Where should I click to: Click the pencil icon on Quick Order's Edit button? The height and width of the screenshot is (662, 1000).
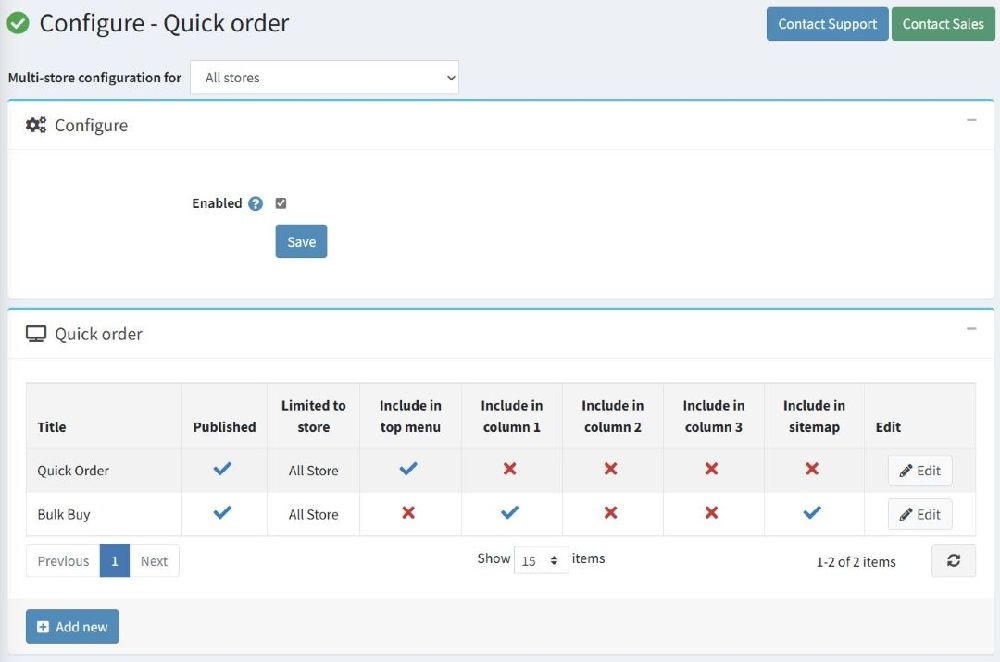[908, 470]
